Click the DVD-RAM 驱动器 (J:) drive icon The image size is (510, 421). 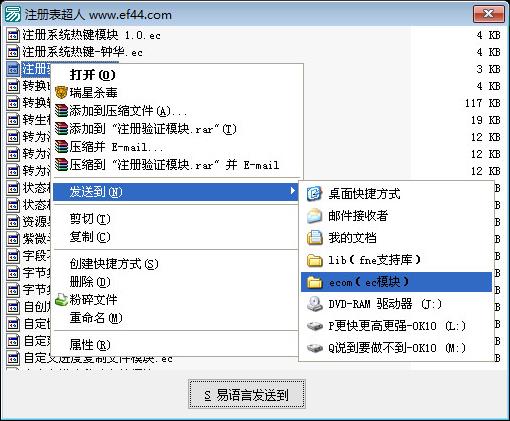click(x=314, y=304)
